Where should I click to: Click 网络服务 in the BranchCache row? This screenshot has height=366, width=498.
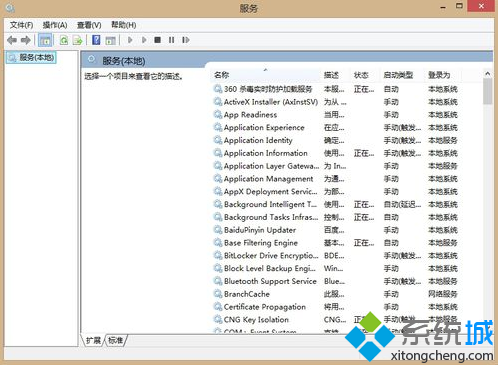pyautogui.click(x=443, y=294)
